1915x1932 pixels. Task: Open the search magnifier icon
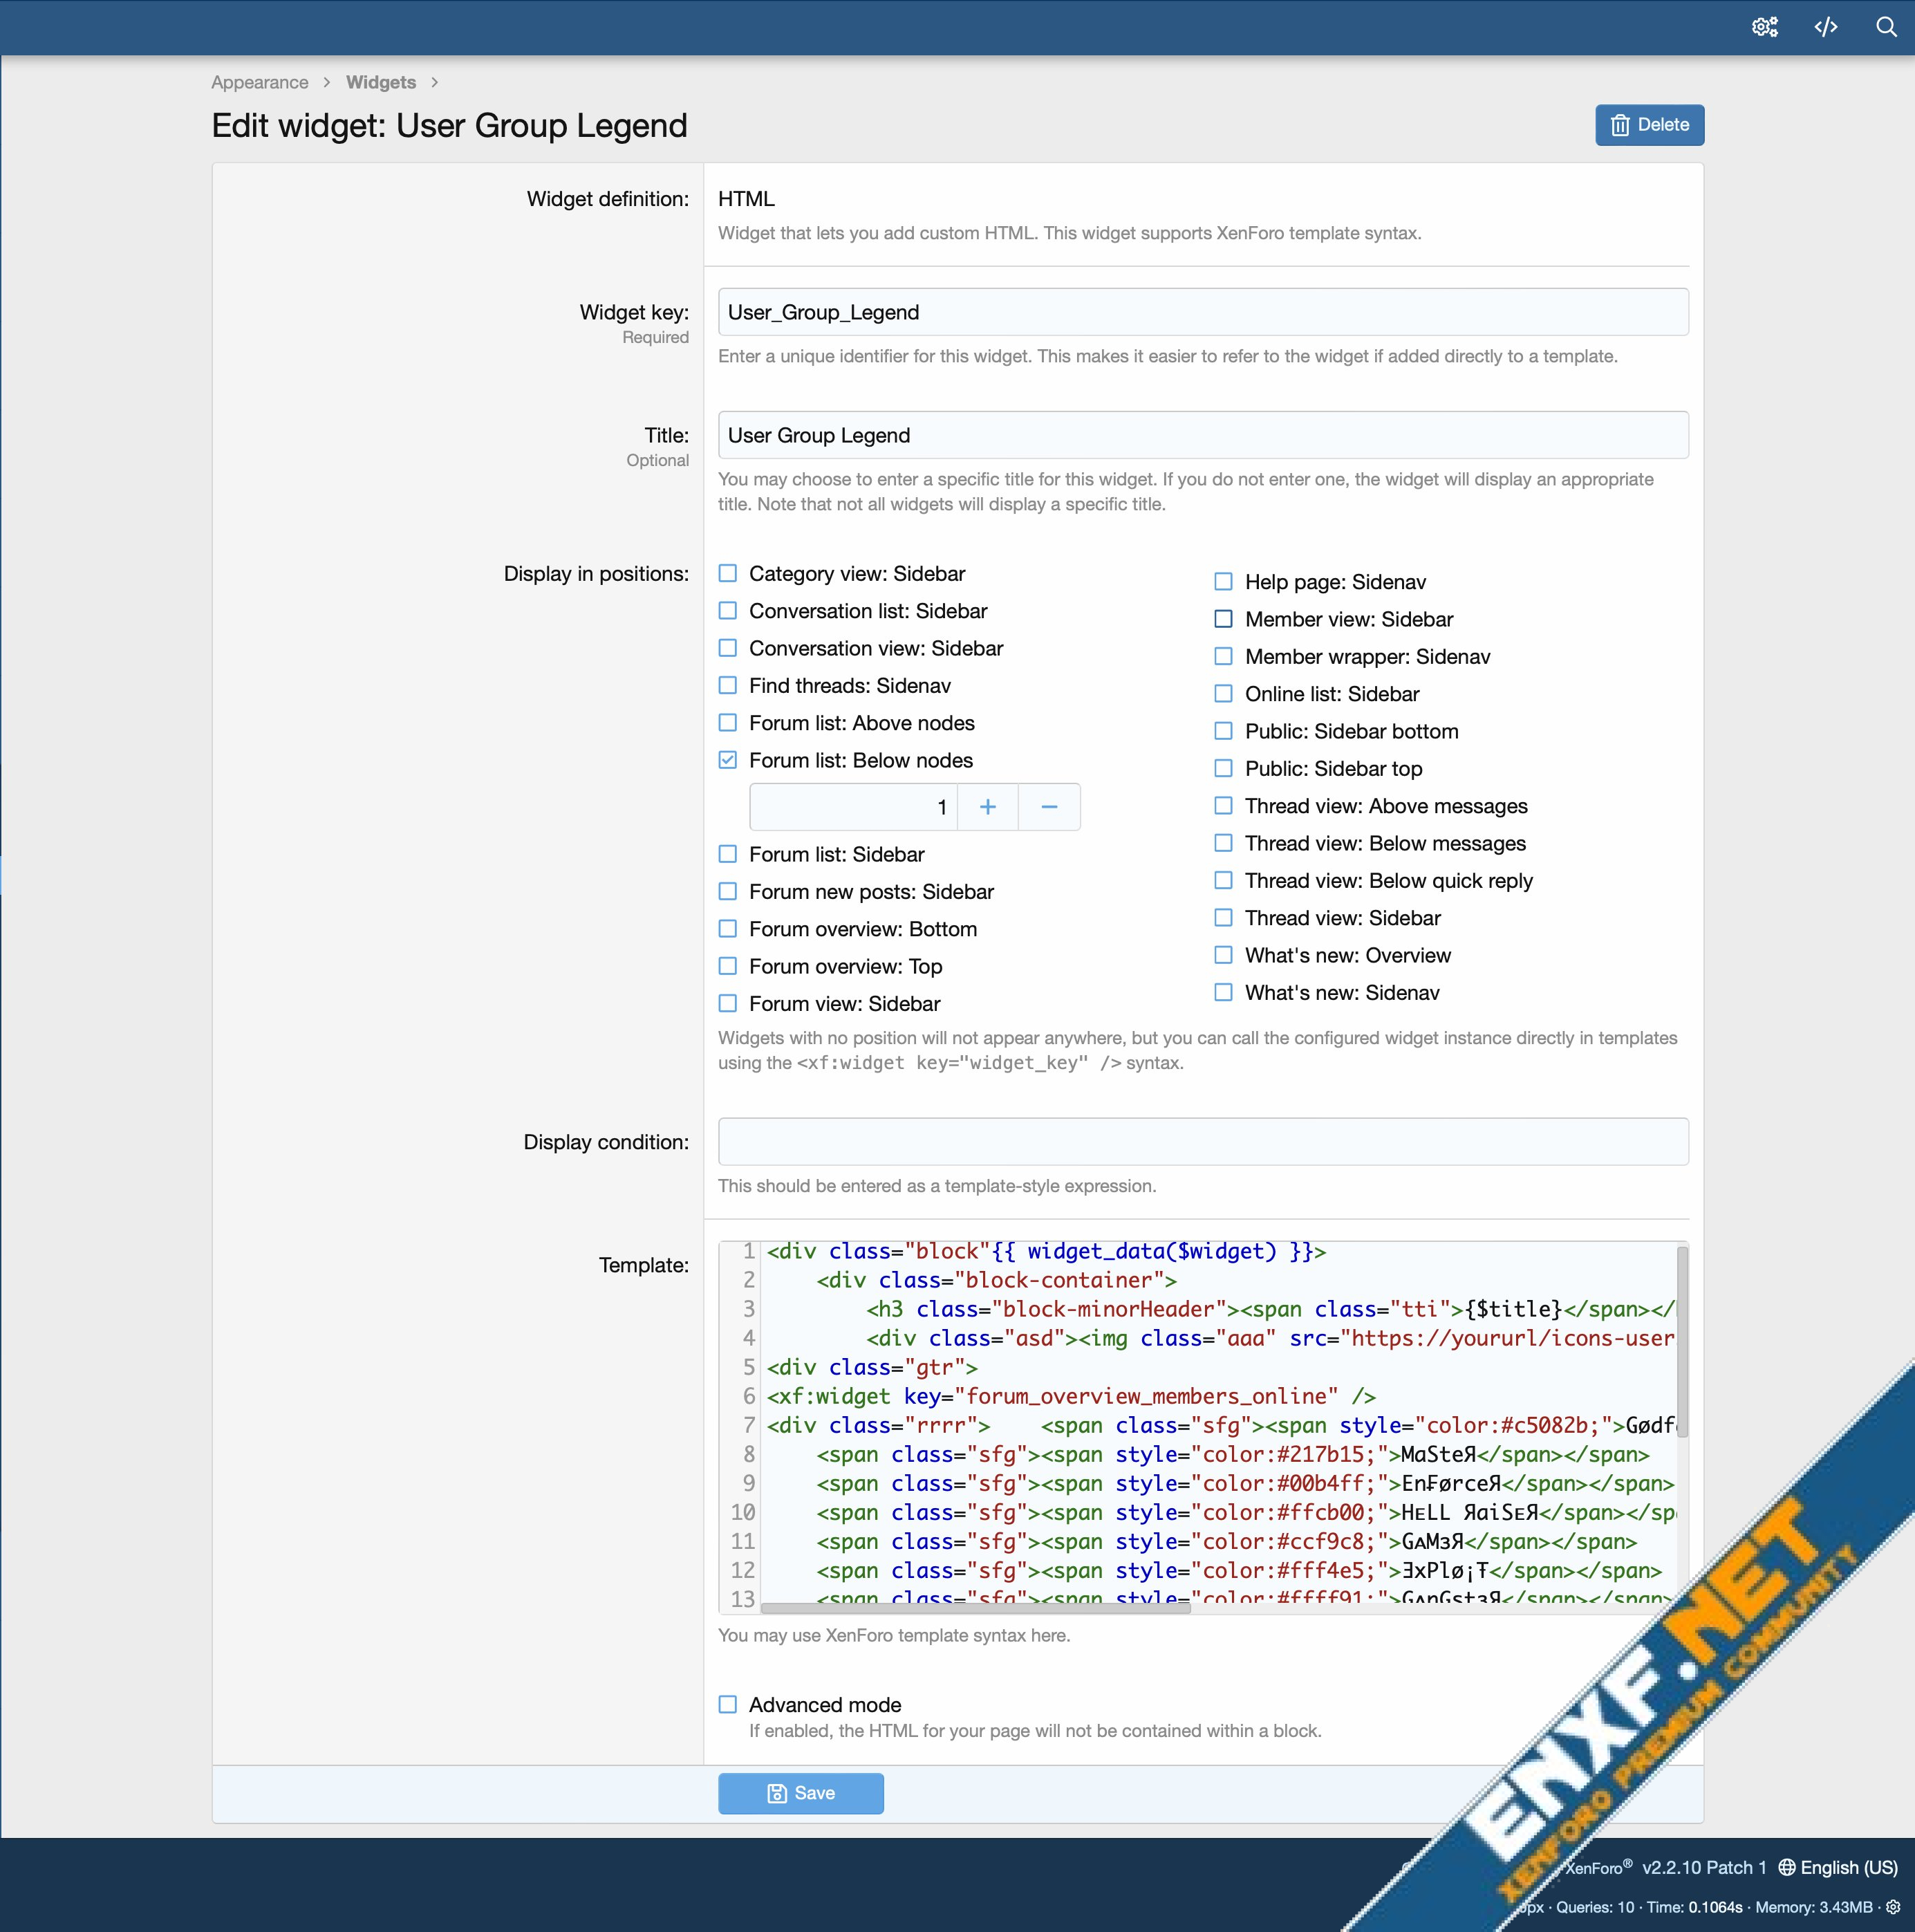[x=1886, y=27]
